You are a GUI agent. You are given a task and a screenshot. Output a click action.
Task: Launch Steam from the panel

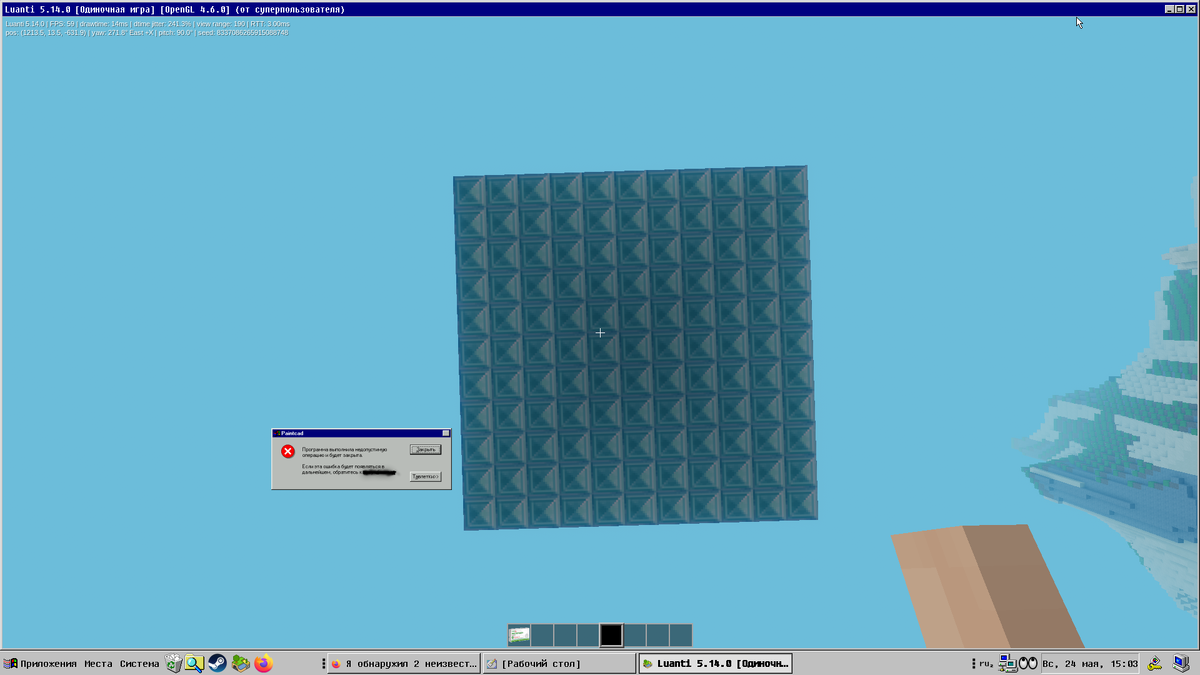point(217,663)
